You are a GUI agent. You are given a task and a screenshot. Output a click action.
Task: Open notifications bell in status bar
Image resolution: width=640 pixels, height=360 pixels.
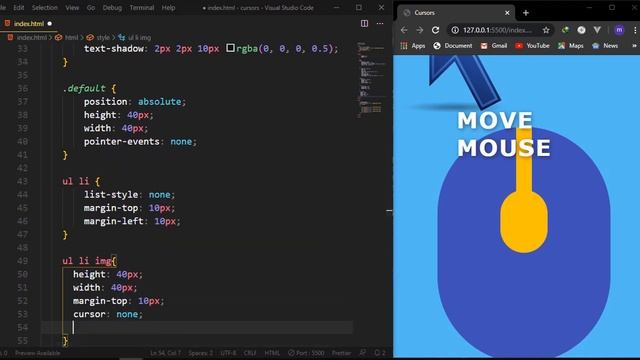click(380, 353)
